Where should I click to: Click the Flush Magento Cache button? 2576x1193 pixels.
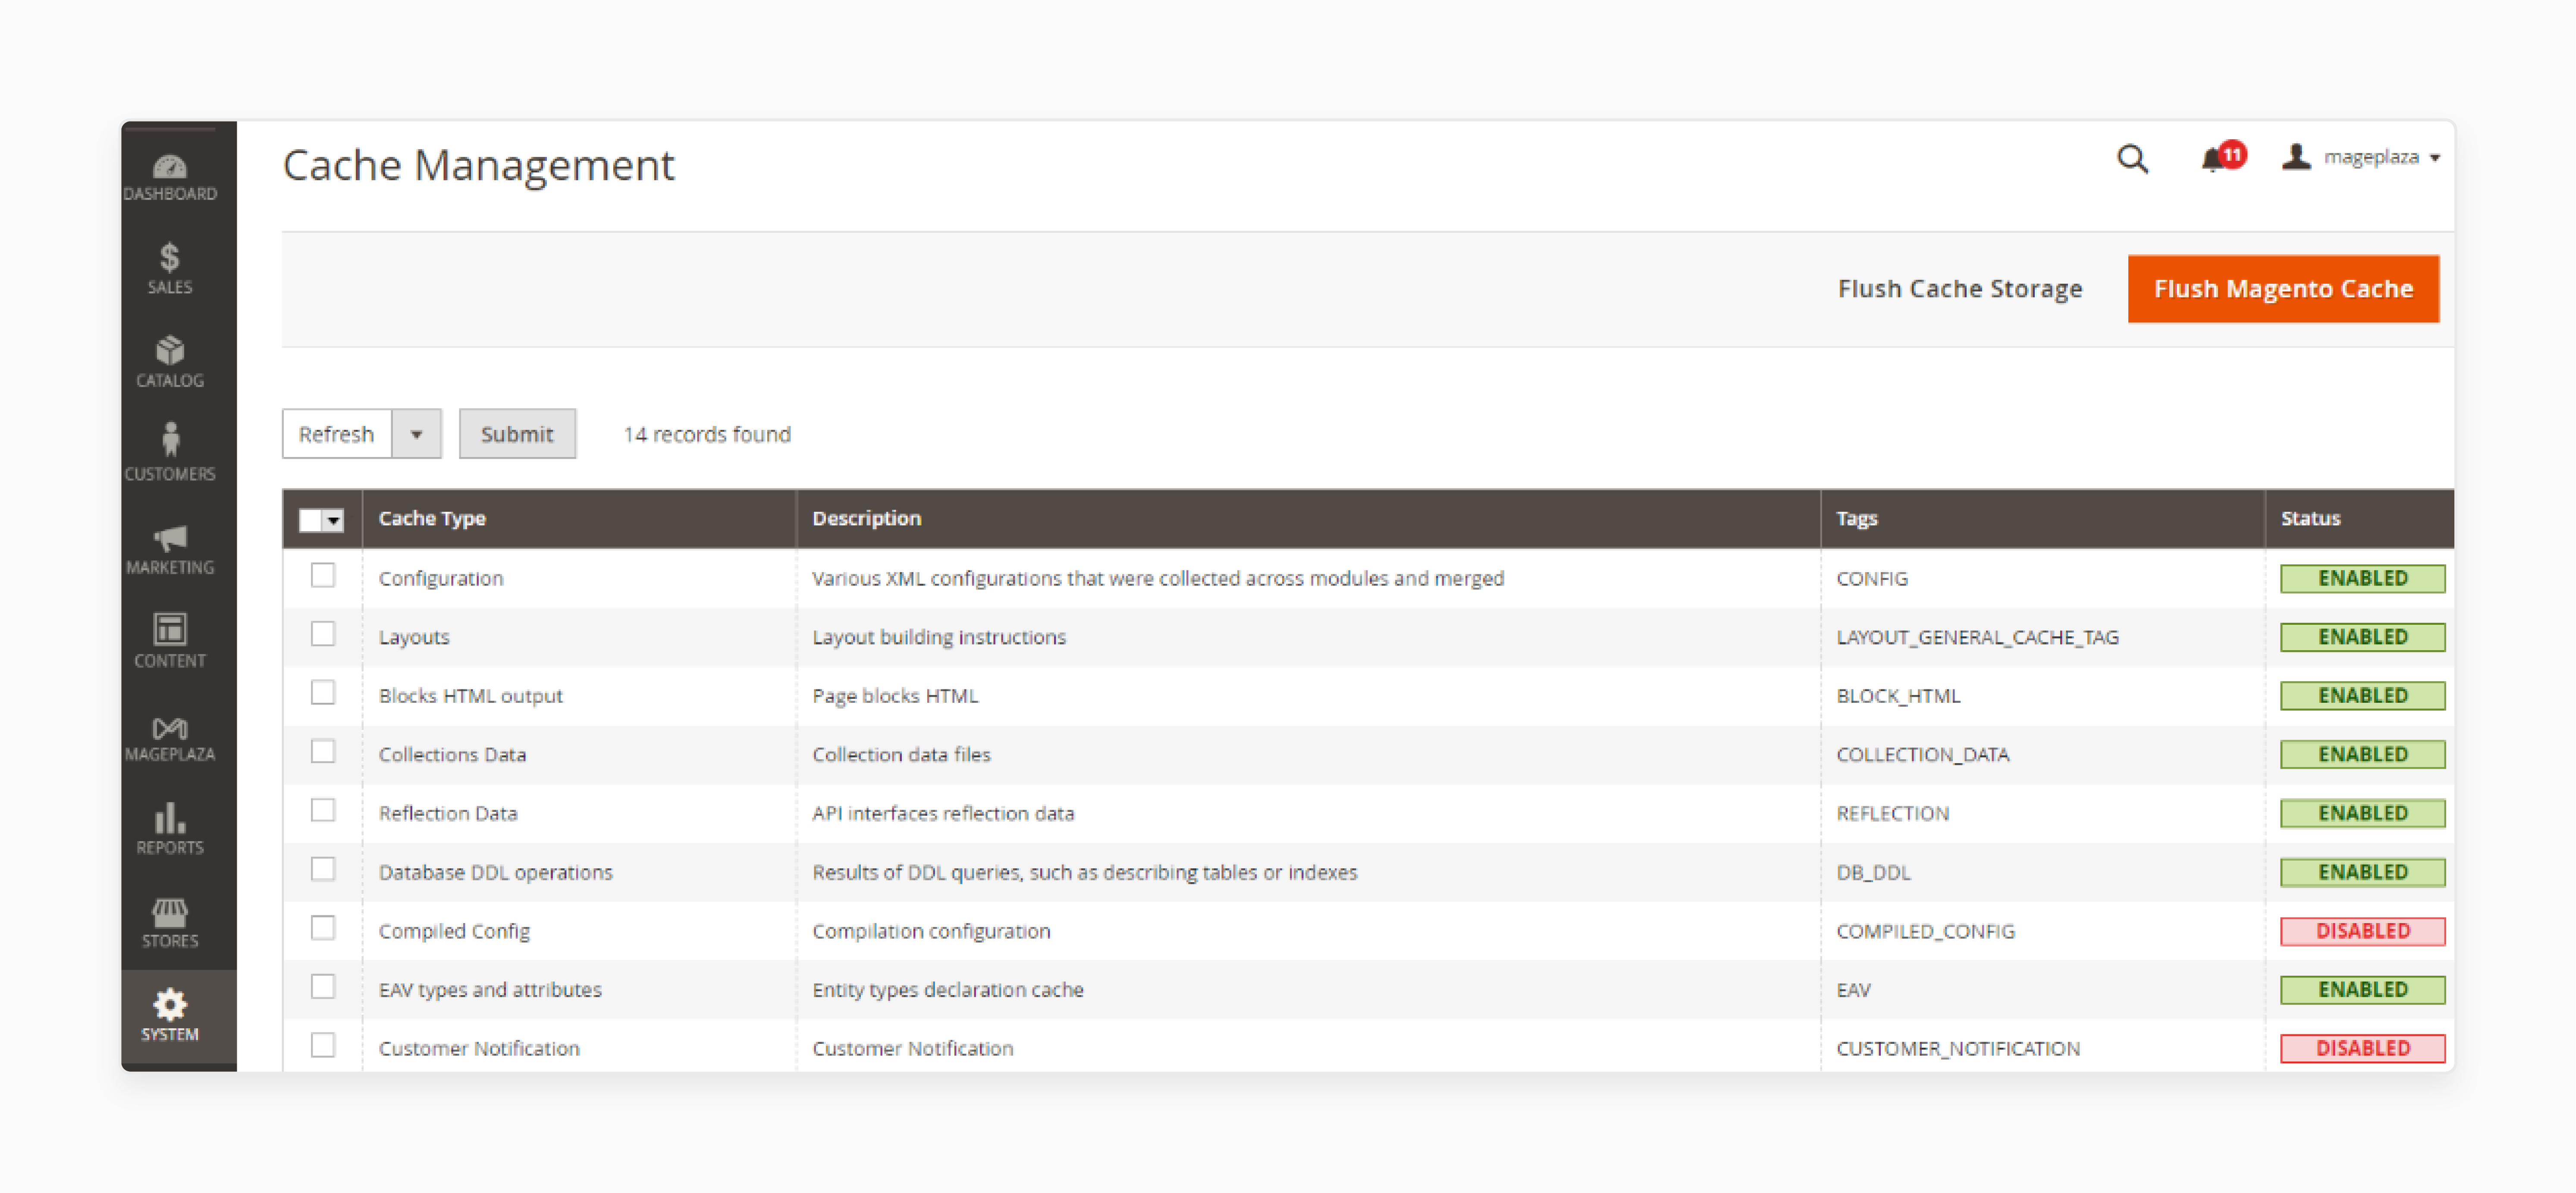coord(2283,289)
